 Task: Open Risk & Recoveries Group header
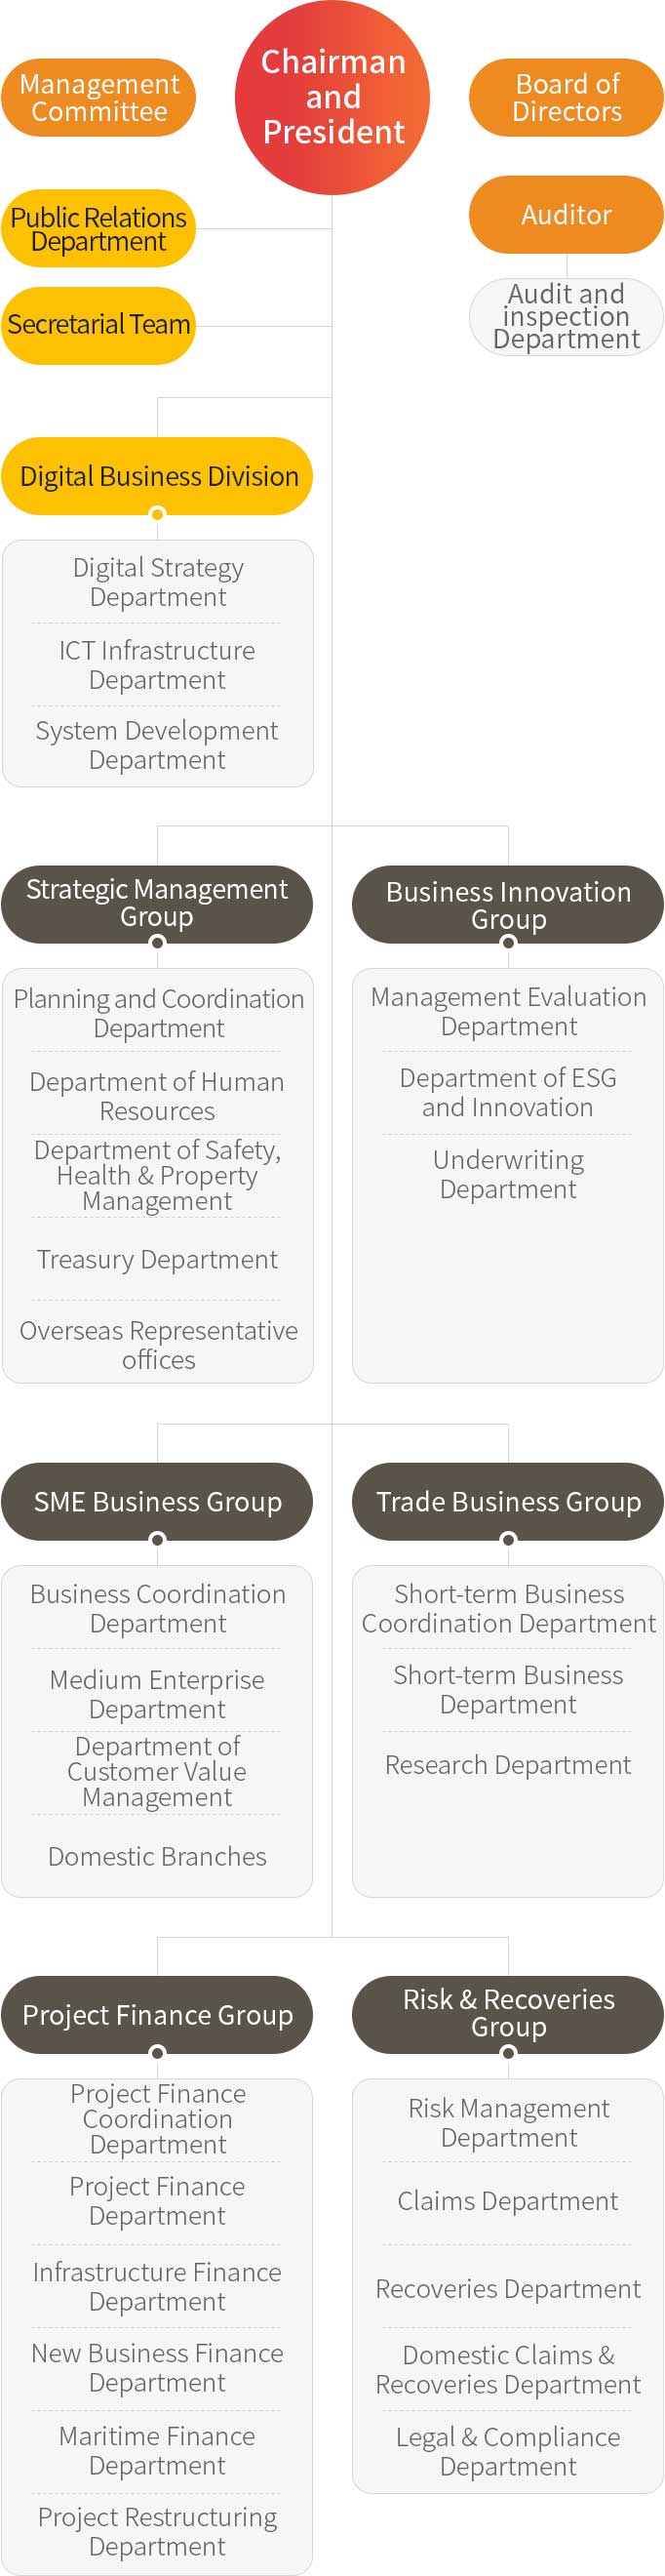[x=508, y=2015]
